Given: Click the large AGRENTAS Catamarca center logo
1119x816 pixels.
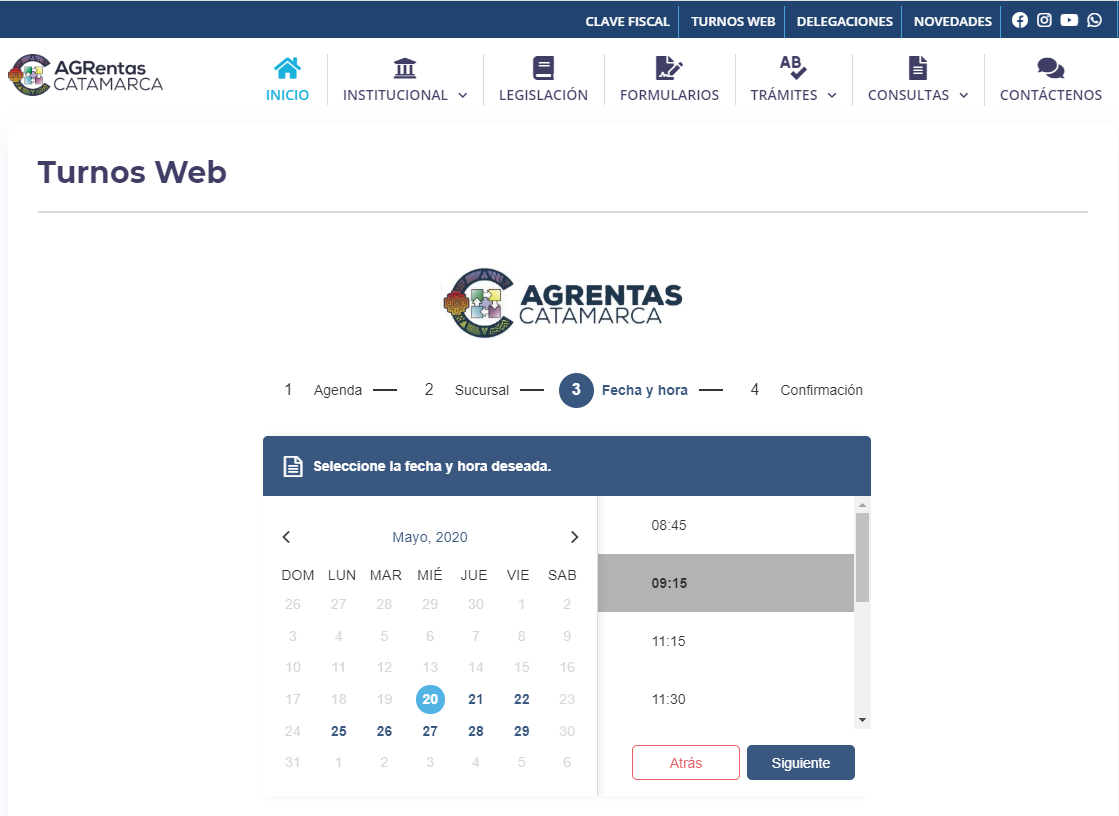Looking at the screenshot, I should 563,303.
